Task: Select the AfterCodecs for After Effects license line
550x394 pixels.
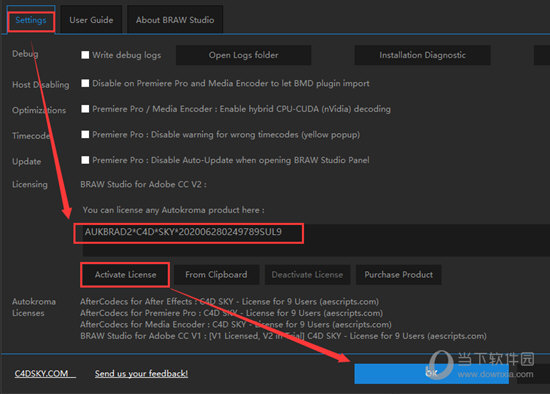Action: (x=229, y=302)
